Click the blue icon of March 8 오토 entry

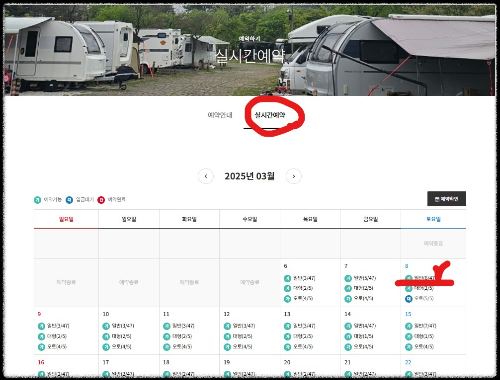pyautogui.click(x=409, y=299)
